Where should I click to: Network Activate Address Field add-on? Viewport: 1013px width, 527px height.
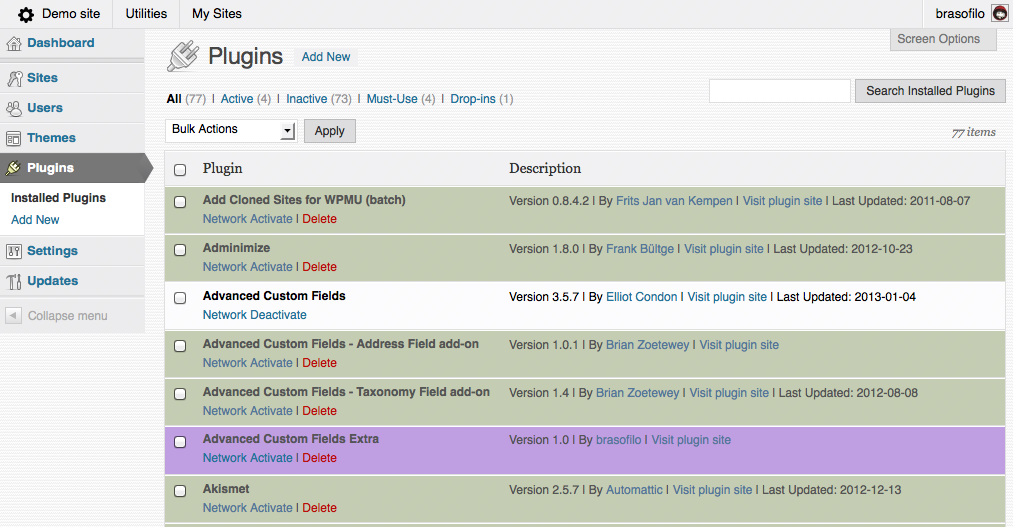pos(247,363)
